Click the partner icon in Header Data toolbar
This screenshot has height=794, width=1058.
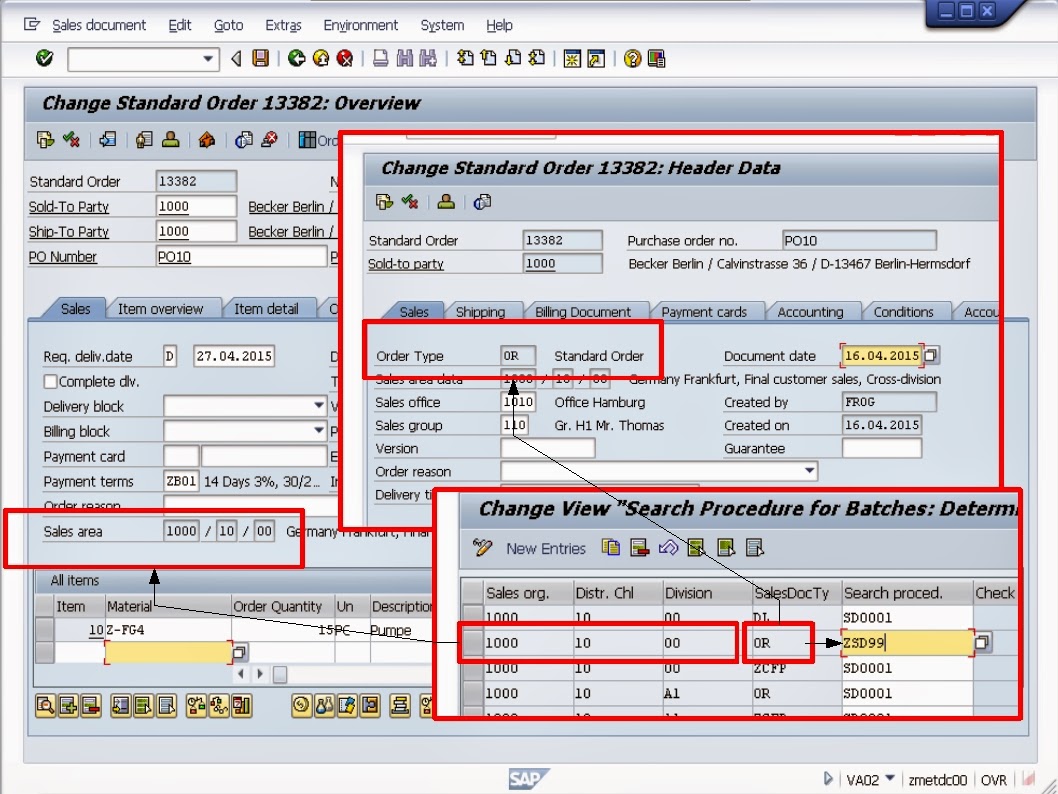click(x=446, y=202)
